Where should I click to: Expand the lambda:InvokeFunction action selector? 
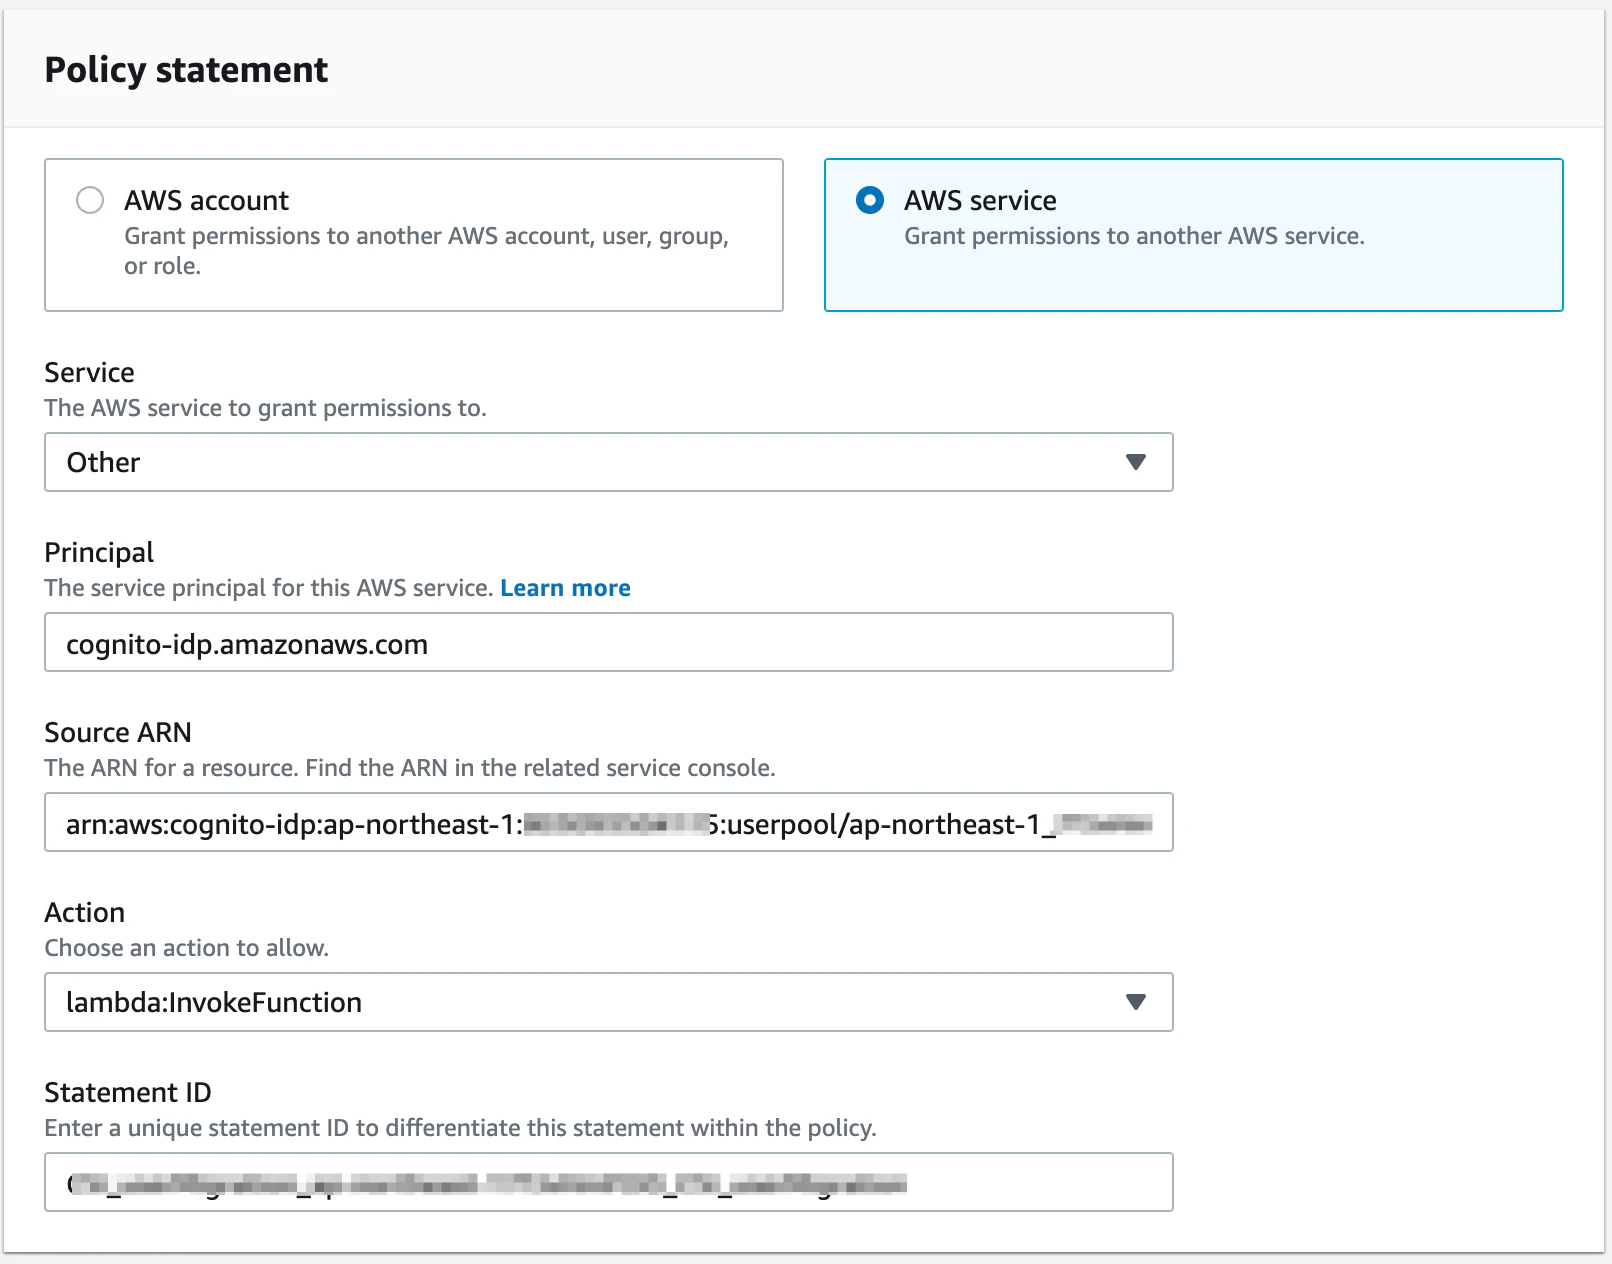click(x=608, y=1002)
